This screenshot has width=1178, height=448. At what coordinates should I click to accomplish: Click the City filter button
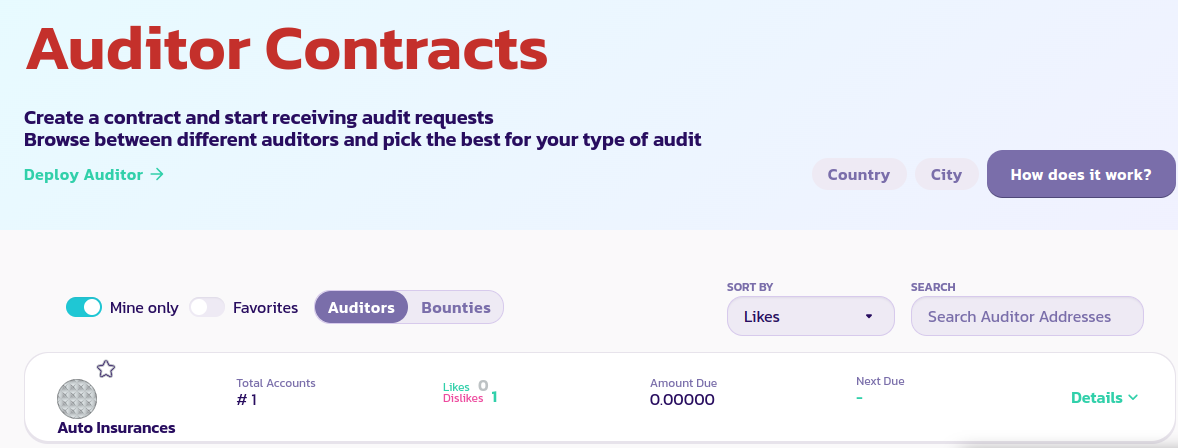pos(946,175)
